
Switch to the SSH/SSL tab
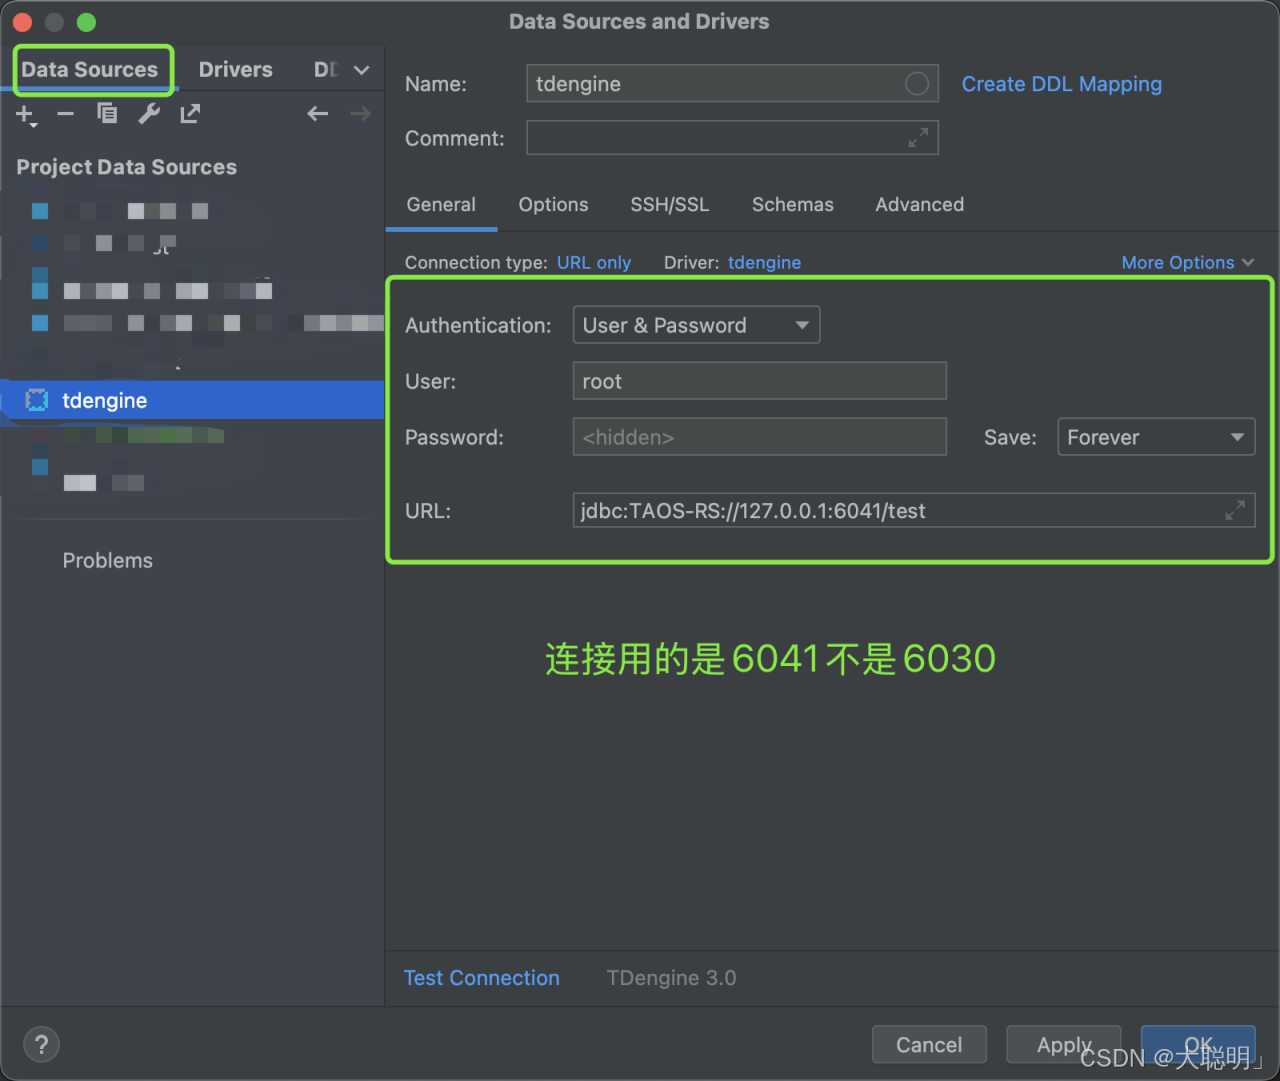coord(669,205)
